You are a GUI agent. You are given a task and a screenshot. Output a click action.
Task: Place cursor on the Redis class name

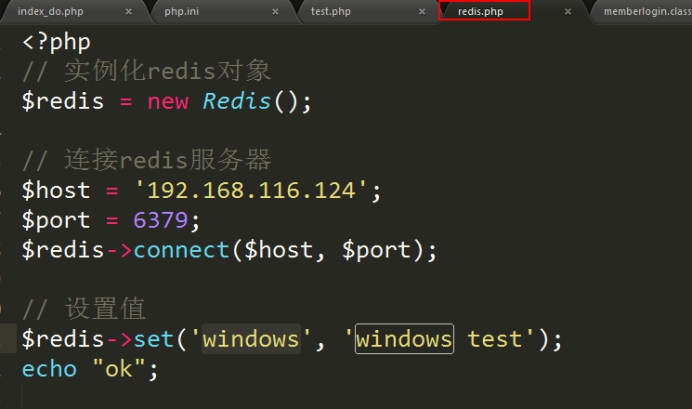[x=237, y=102]
